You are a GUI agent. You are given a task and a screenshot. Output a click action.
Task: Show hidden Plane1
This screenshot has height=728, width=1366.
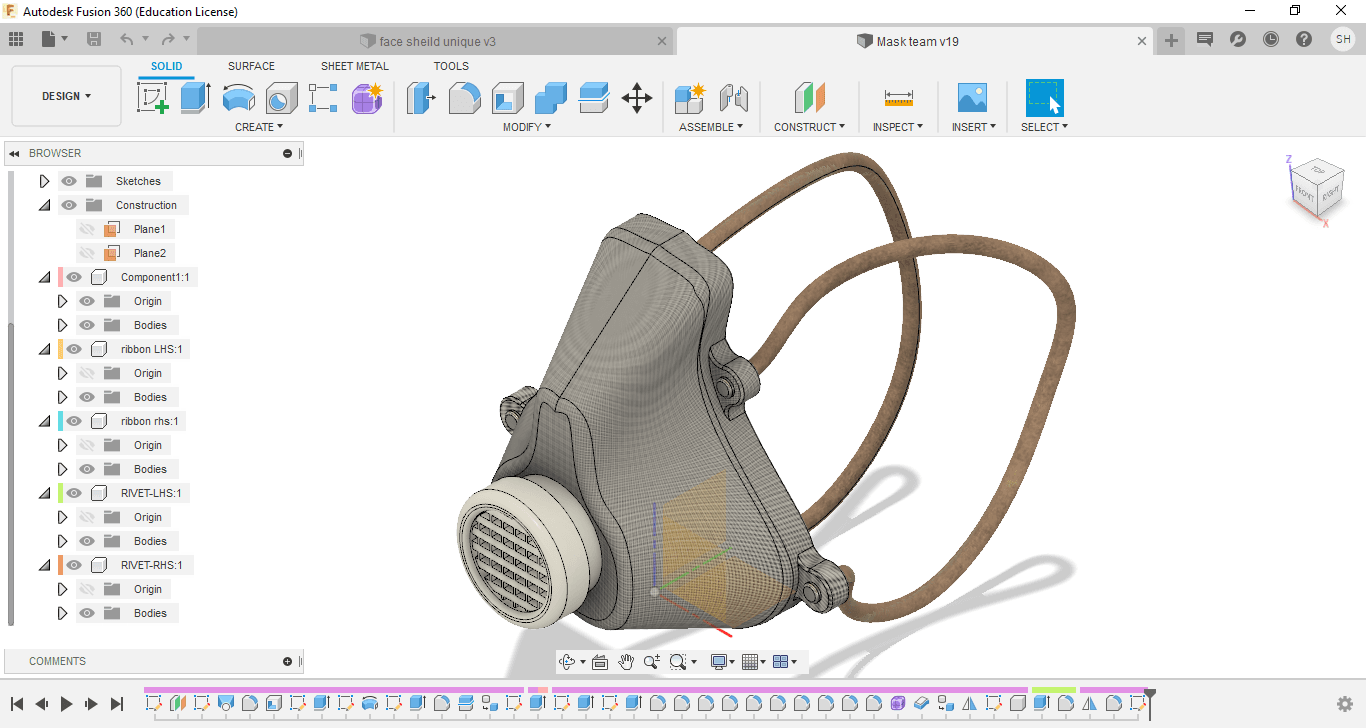point(87,229)
